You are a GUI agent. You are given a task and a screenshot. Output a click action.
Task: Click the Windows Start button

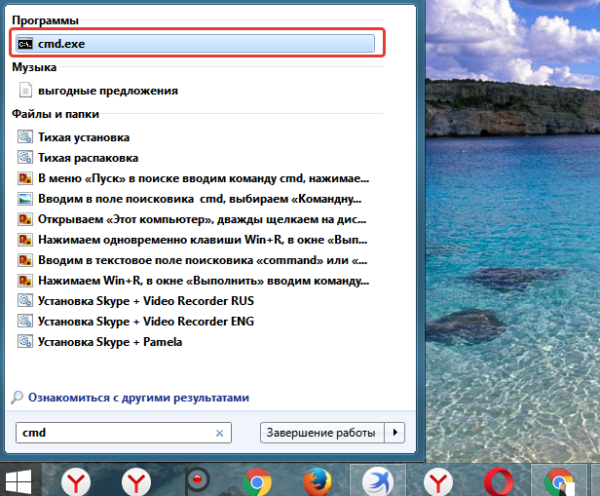point(18,481)
